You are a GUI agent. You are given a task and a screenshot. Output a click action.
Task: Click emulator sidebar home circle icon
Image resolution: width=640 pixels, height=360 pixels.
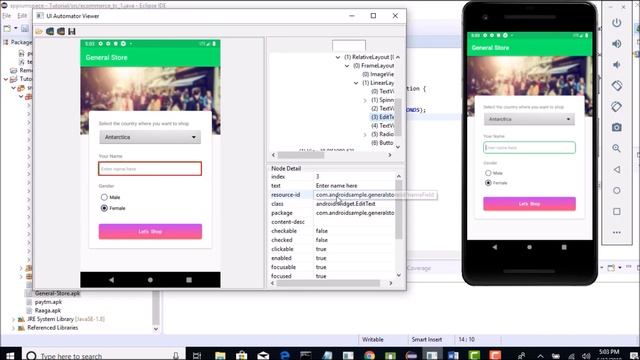616,190
